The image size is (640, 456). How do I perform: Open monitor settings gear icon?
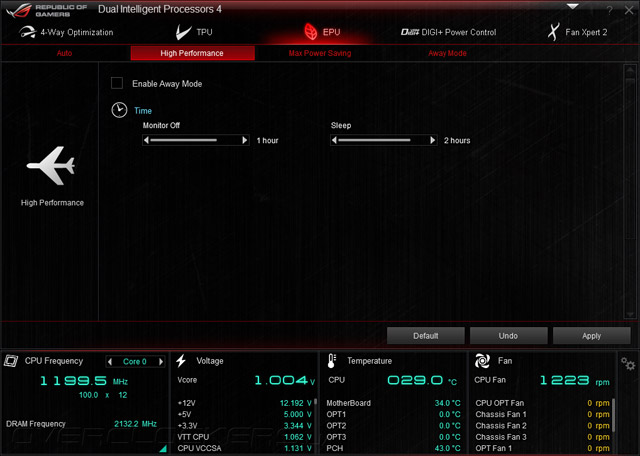[628, 363]
